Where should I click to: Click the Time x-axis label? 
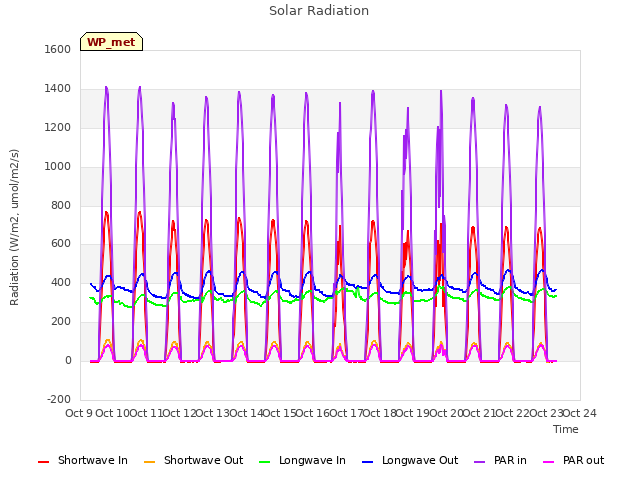(x=566, y=429)
